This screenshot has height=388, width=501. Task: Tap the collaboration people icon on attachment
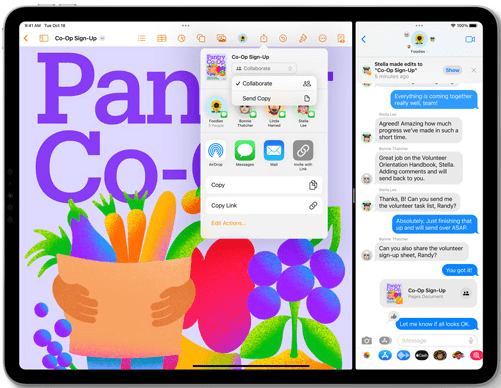(x=466, y=293)
